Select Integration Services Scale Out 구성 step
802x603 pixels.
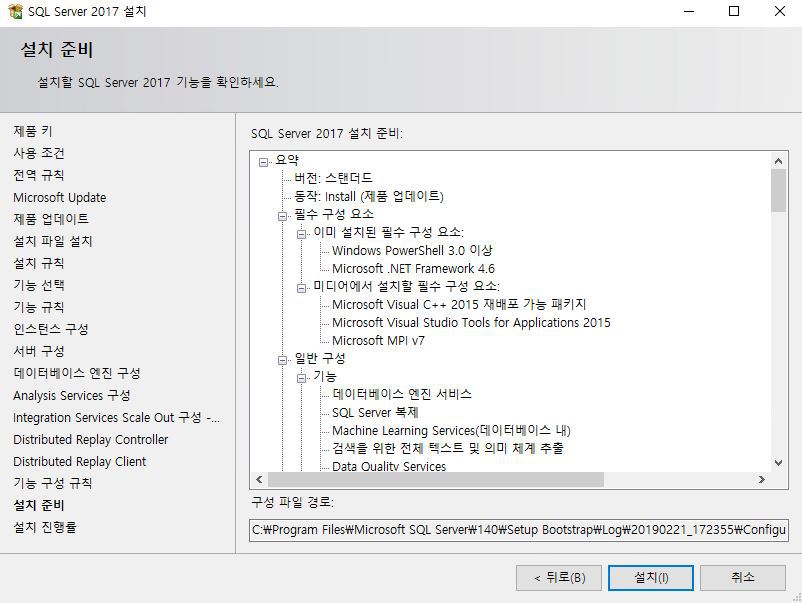[x=117, y=417]
